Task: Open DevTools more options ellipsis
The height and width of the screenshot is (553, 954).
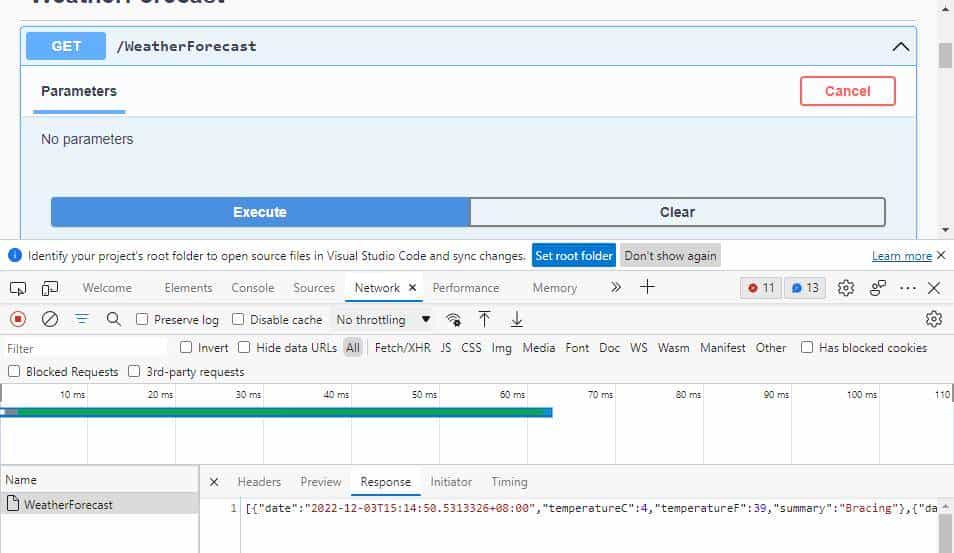Action: tap(907, 288)
